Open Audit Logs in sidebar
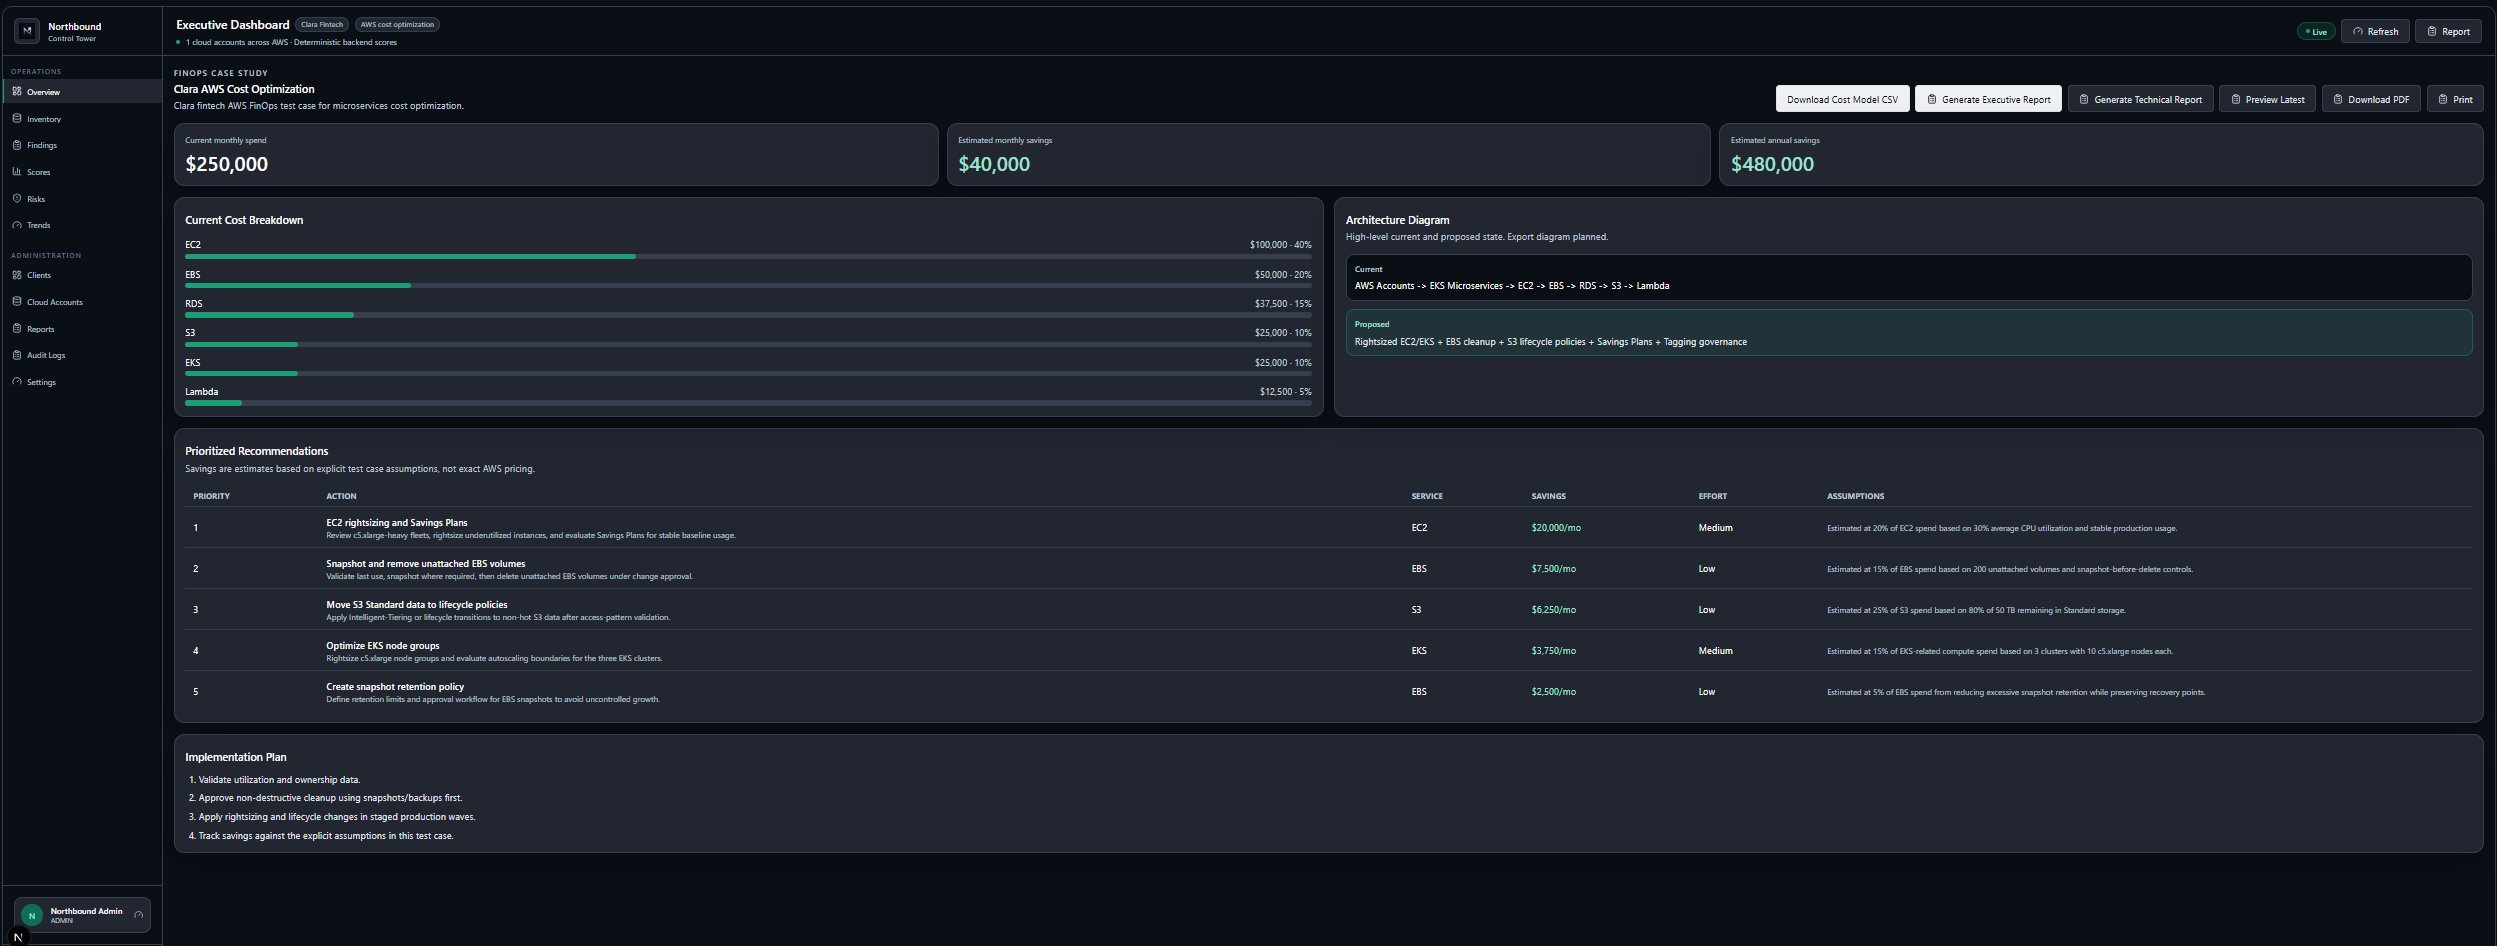The width and height of the screenshot is (2497, 946). tap(82, 355)
